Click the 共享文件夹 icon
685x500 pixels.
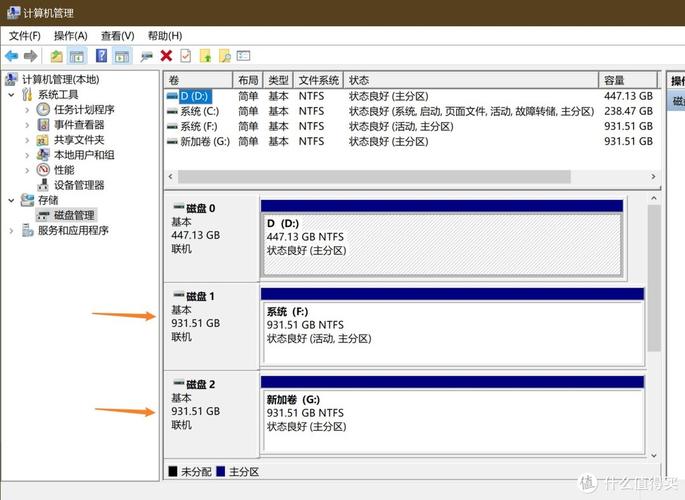point(42,140)
